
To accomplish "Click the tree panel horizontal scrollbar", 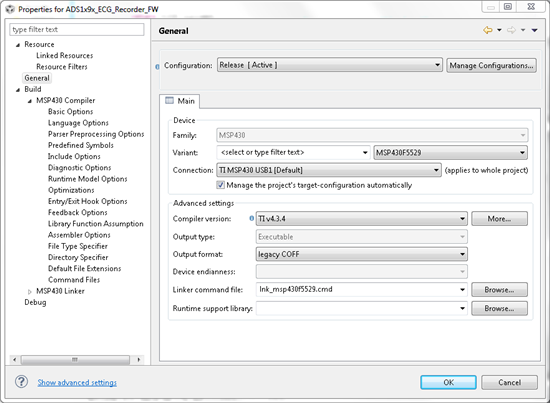I will [x=76, y=360].
